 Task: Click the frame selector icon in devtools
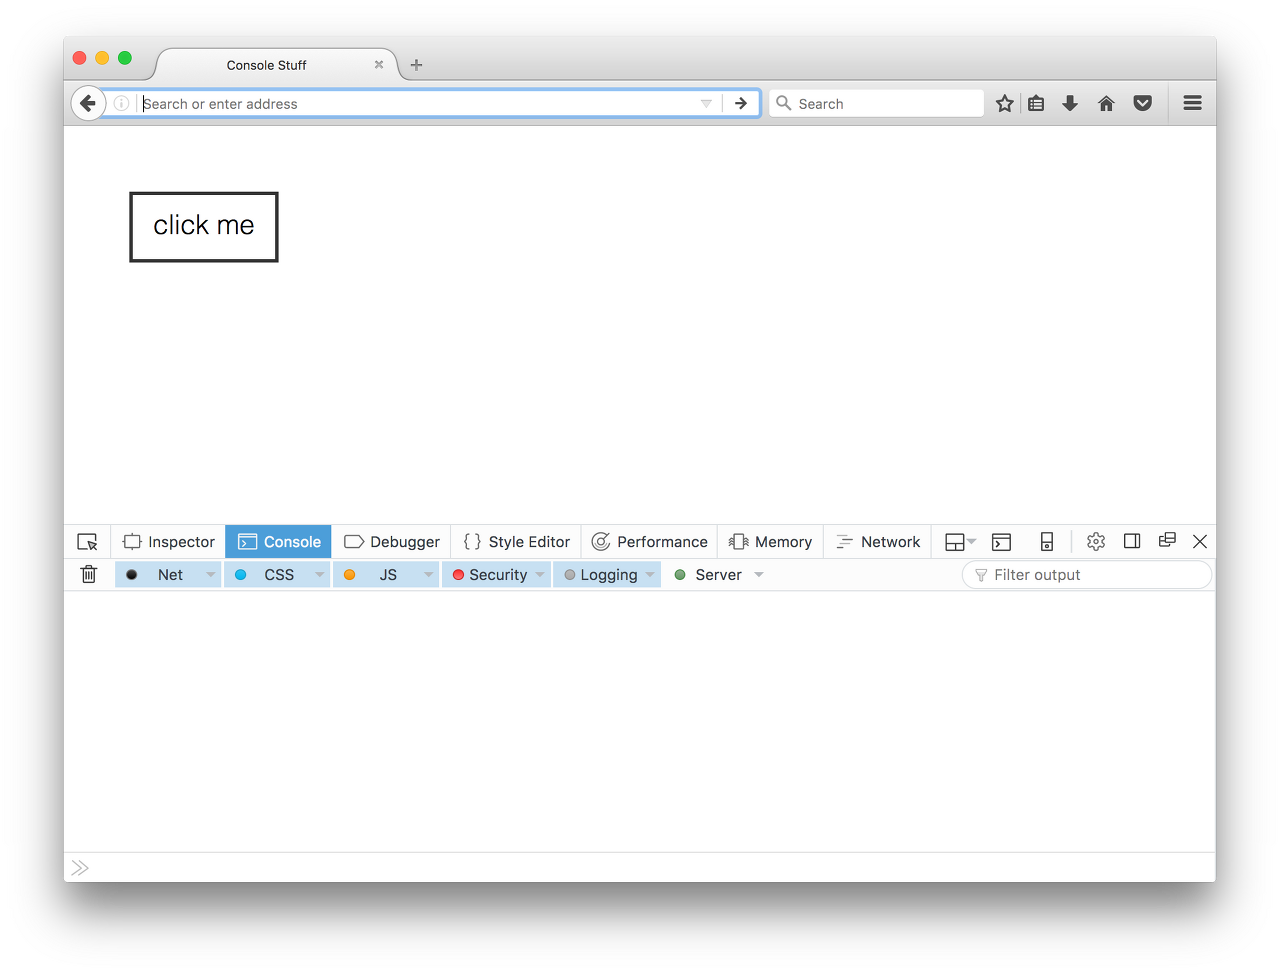(x=960, y=542)
